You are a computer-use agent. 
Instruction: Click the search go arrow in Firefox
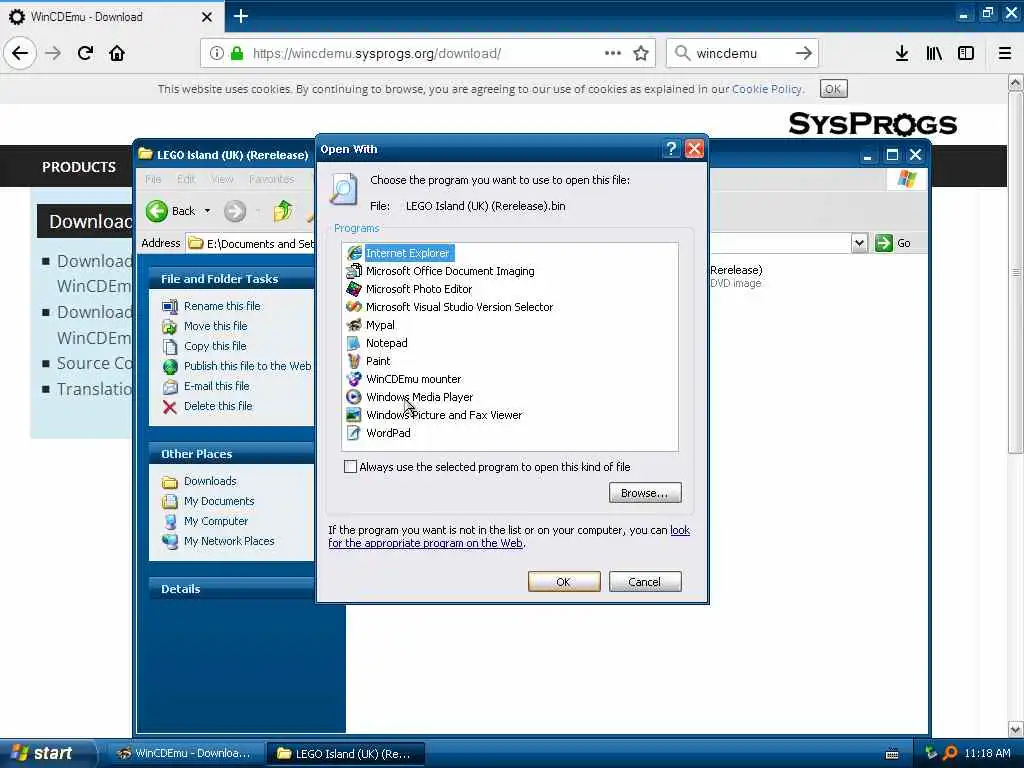804,53
